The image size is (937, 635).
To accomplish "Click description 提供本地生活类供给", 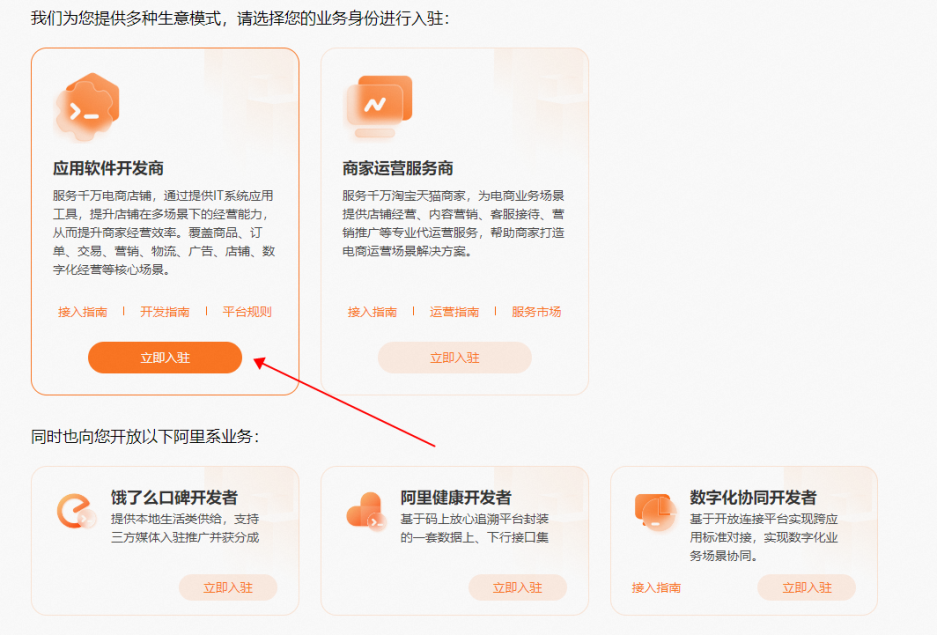I will pos(185,528).
